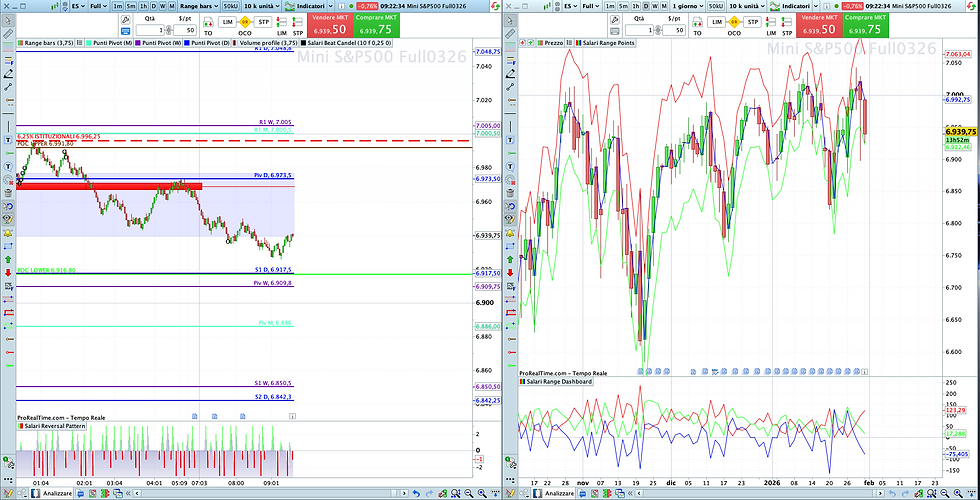The width and height of the screenshot is (980, 500).
Task: Click the info icon in left window header
Action: click(341, 6)
